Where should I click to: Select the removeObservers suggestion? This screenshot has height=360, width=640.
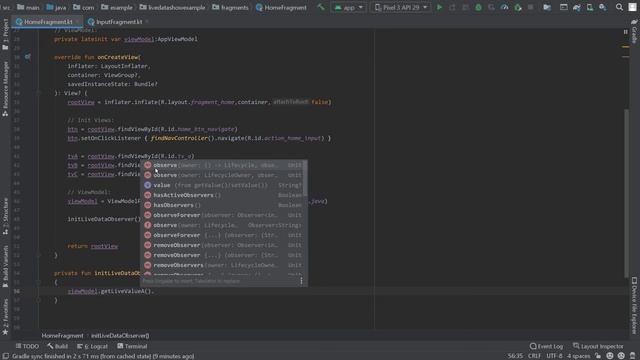[223, 265]
